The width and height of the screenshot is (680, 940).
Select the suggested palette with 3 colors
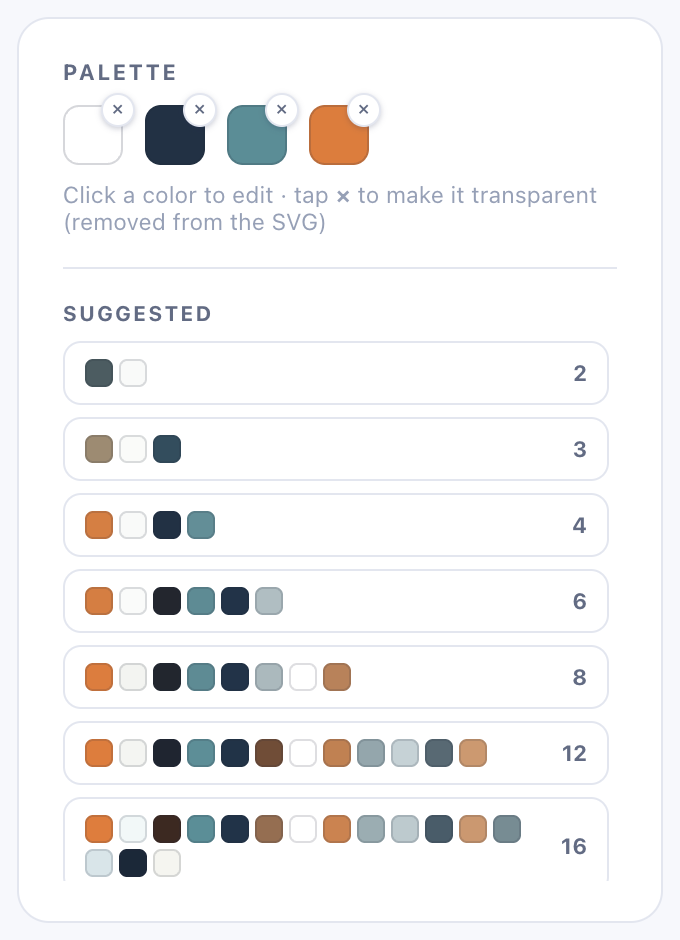coord(336,449)
